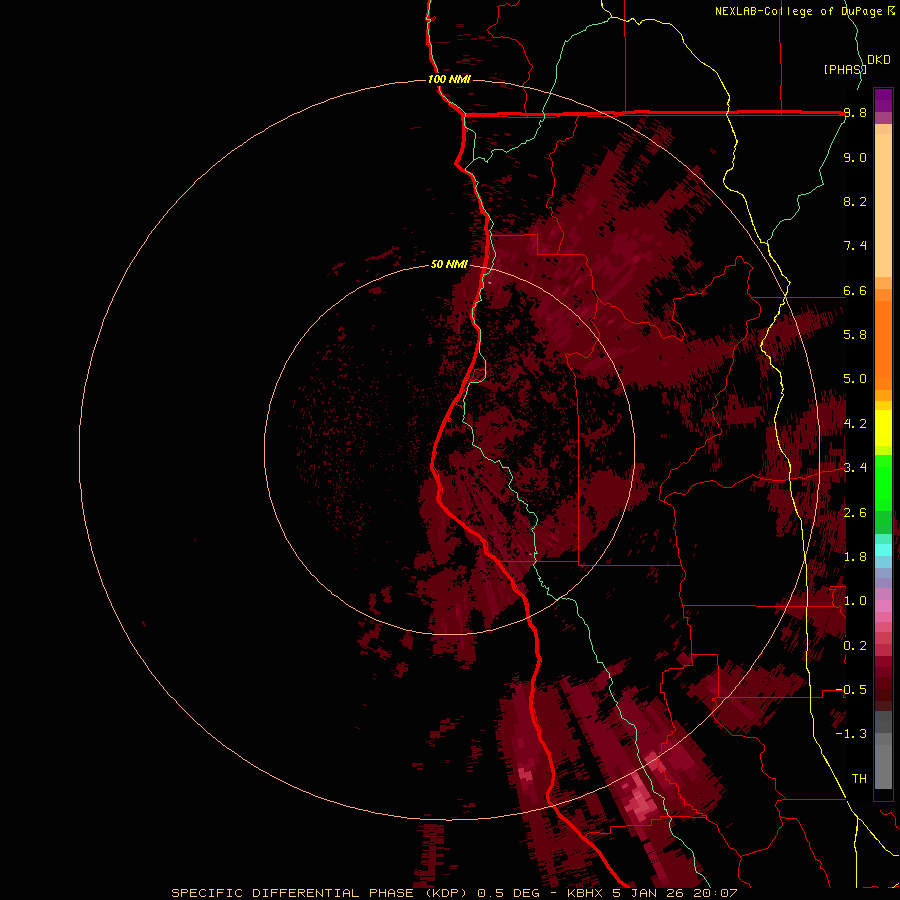Select the -1.3 legend label
The height and width of the screenshot is (900, 900).
pos(851,734)
